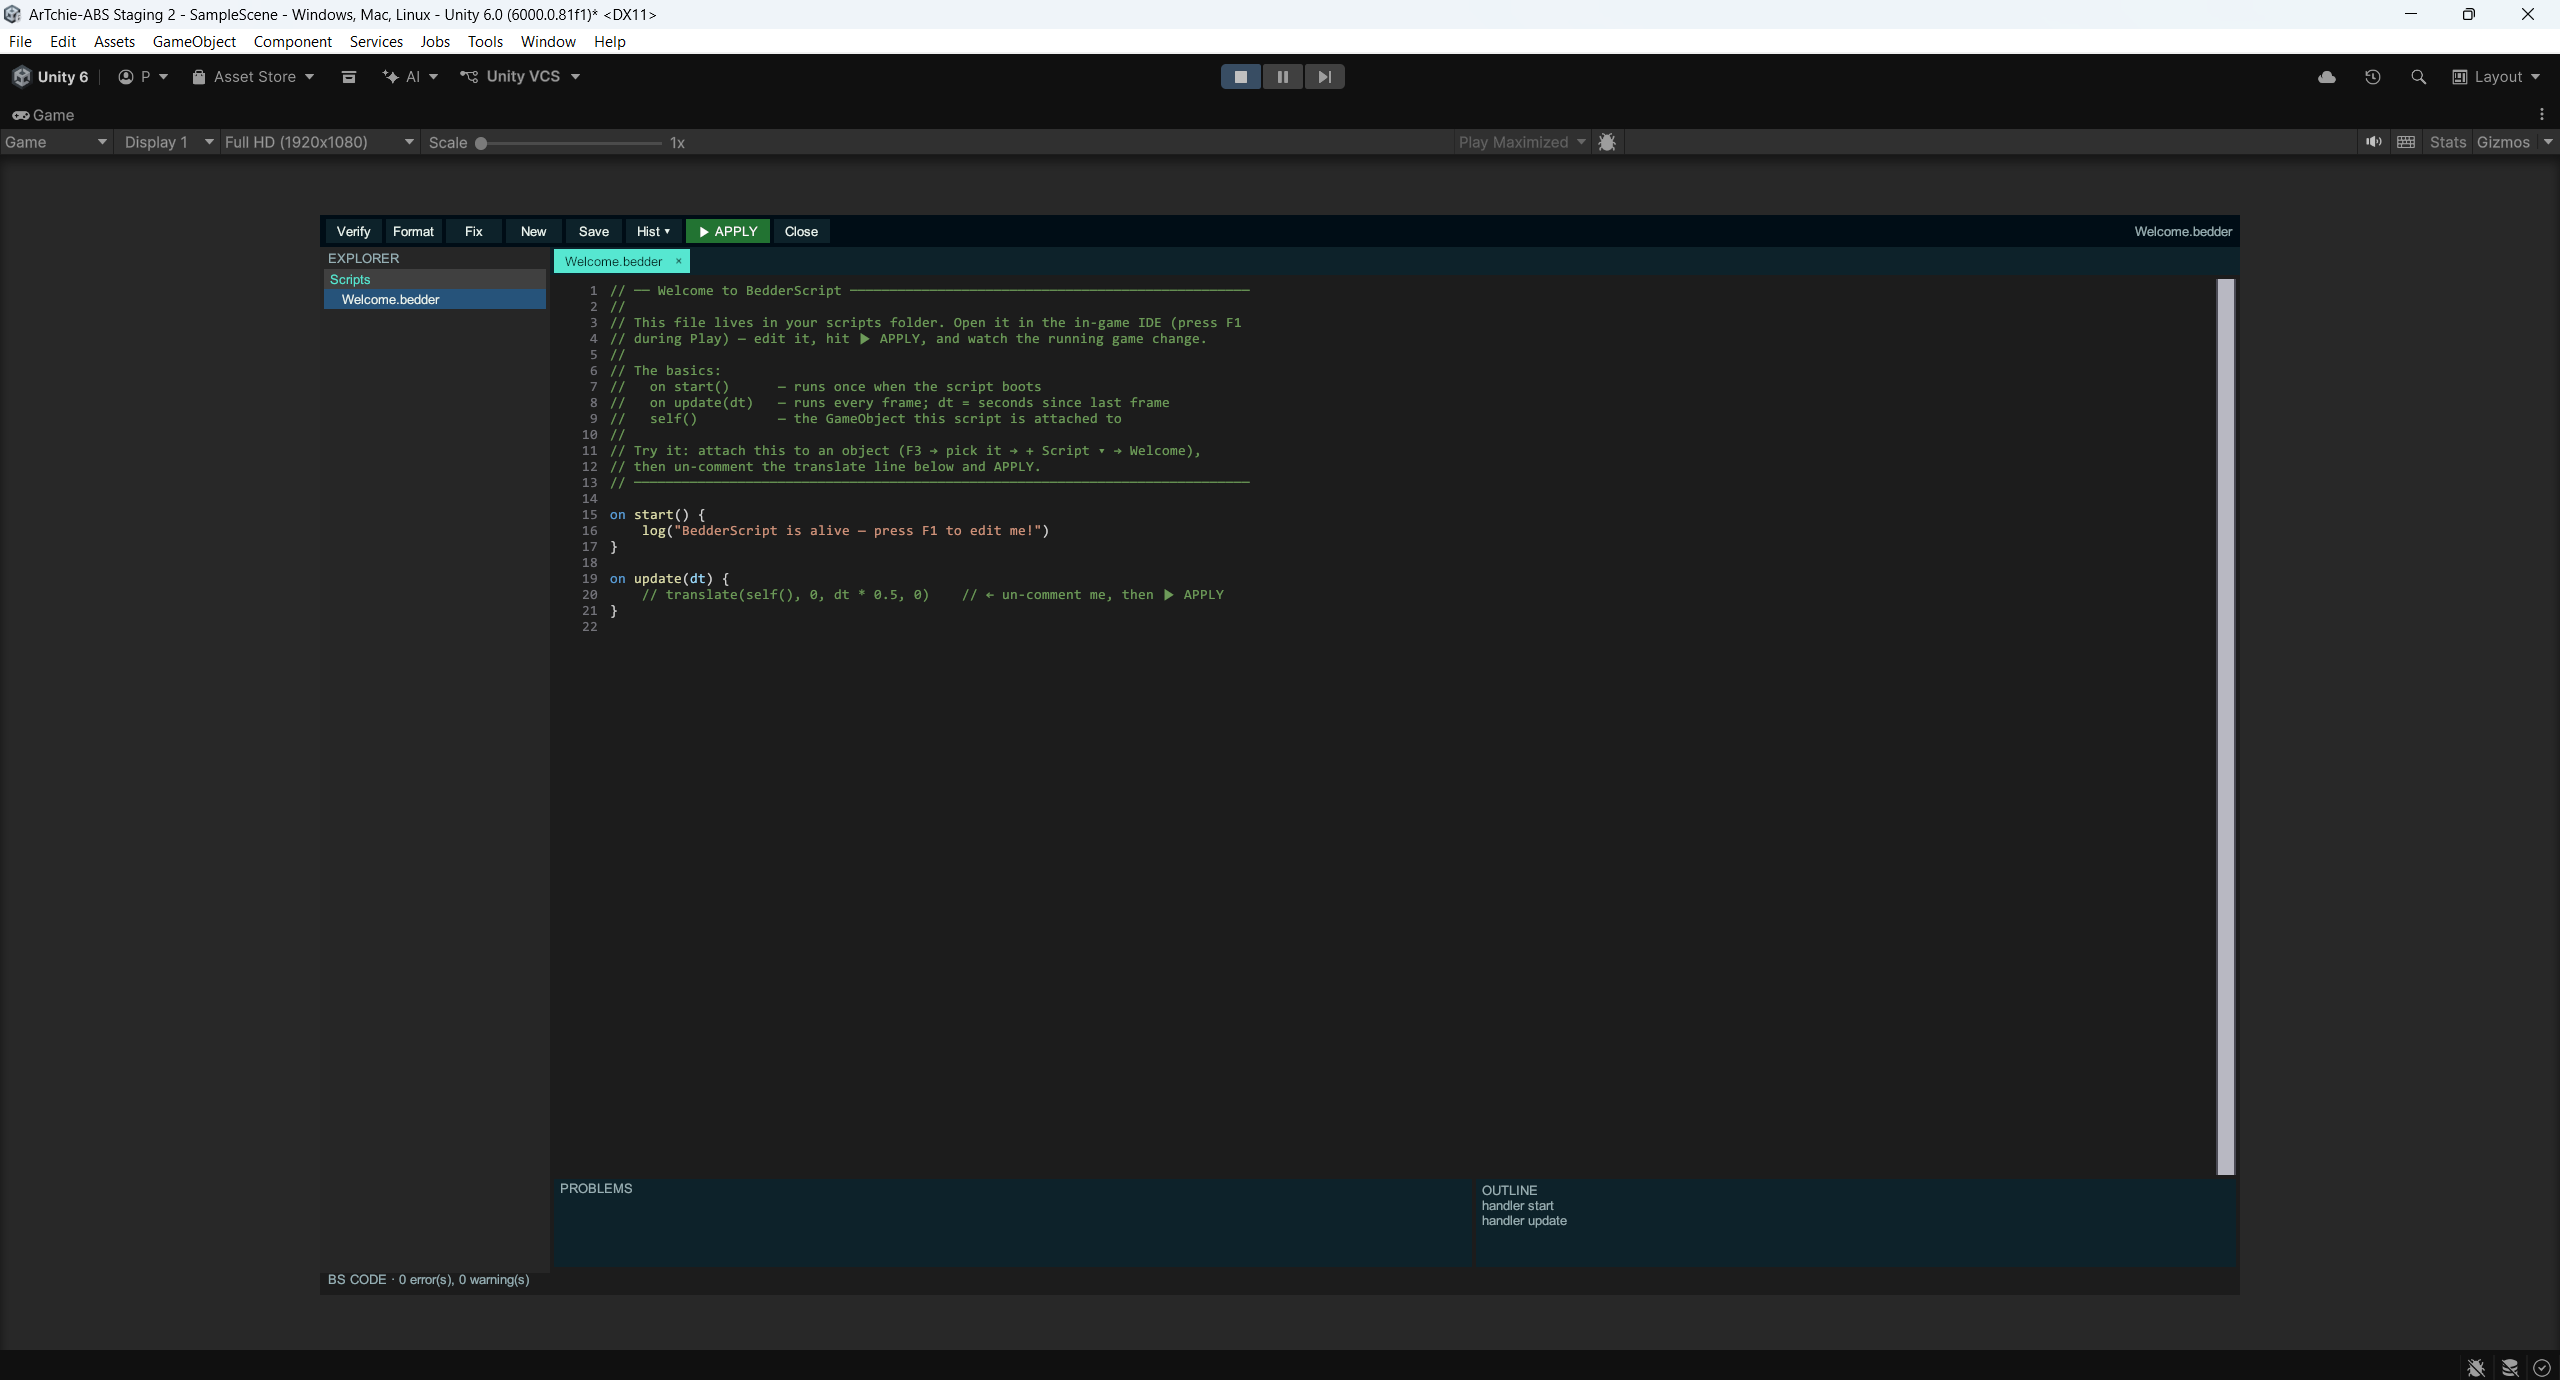
Task: Click the Fix button
Action: 473,231
